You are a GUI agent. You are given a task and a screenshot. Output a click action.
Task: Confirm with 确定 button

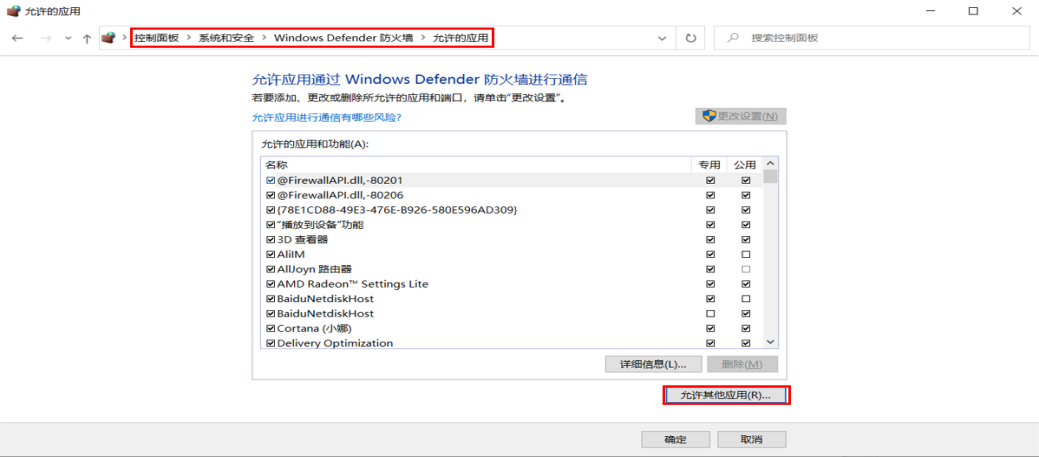coord(676,439)
